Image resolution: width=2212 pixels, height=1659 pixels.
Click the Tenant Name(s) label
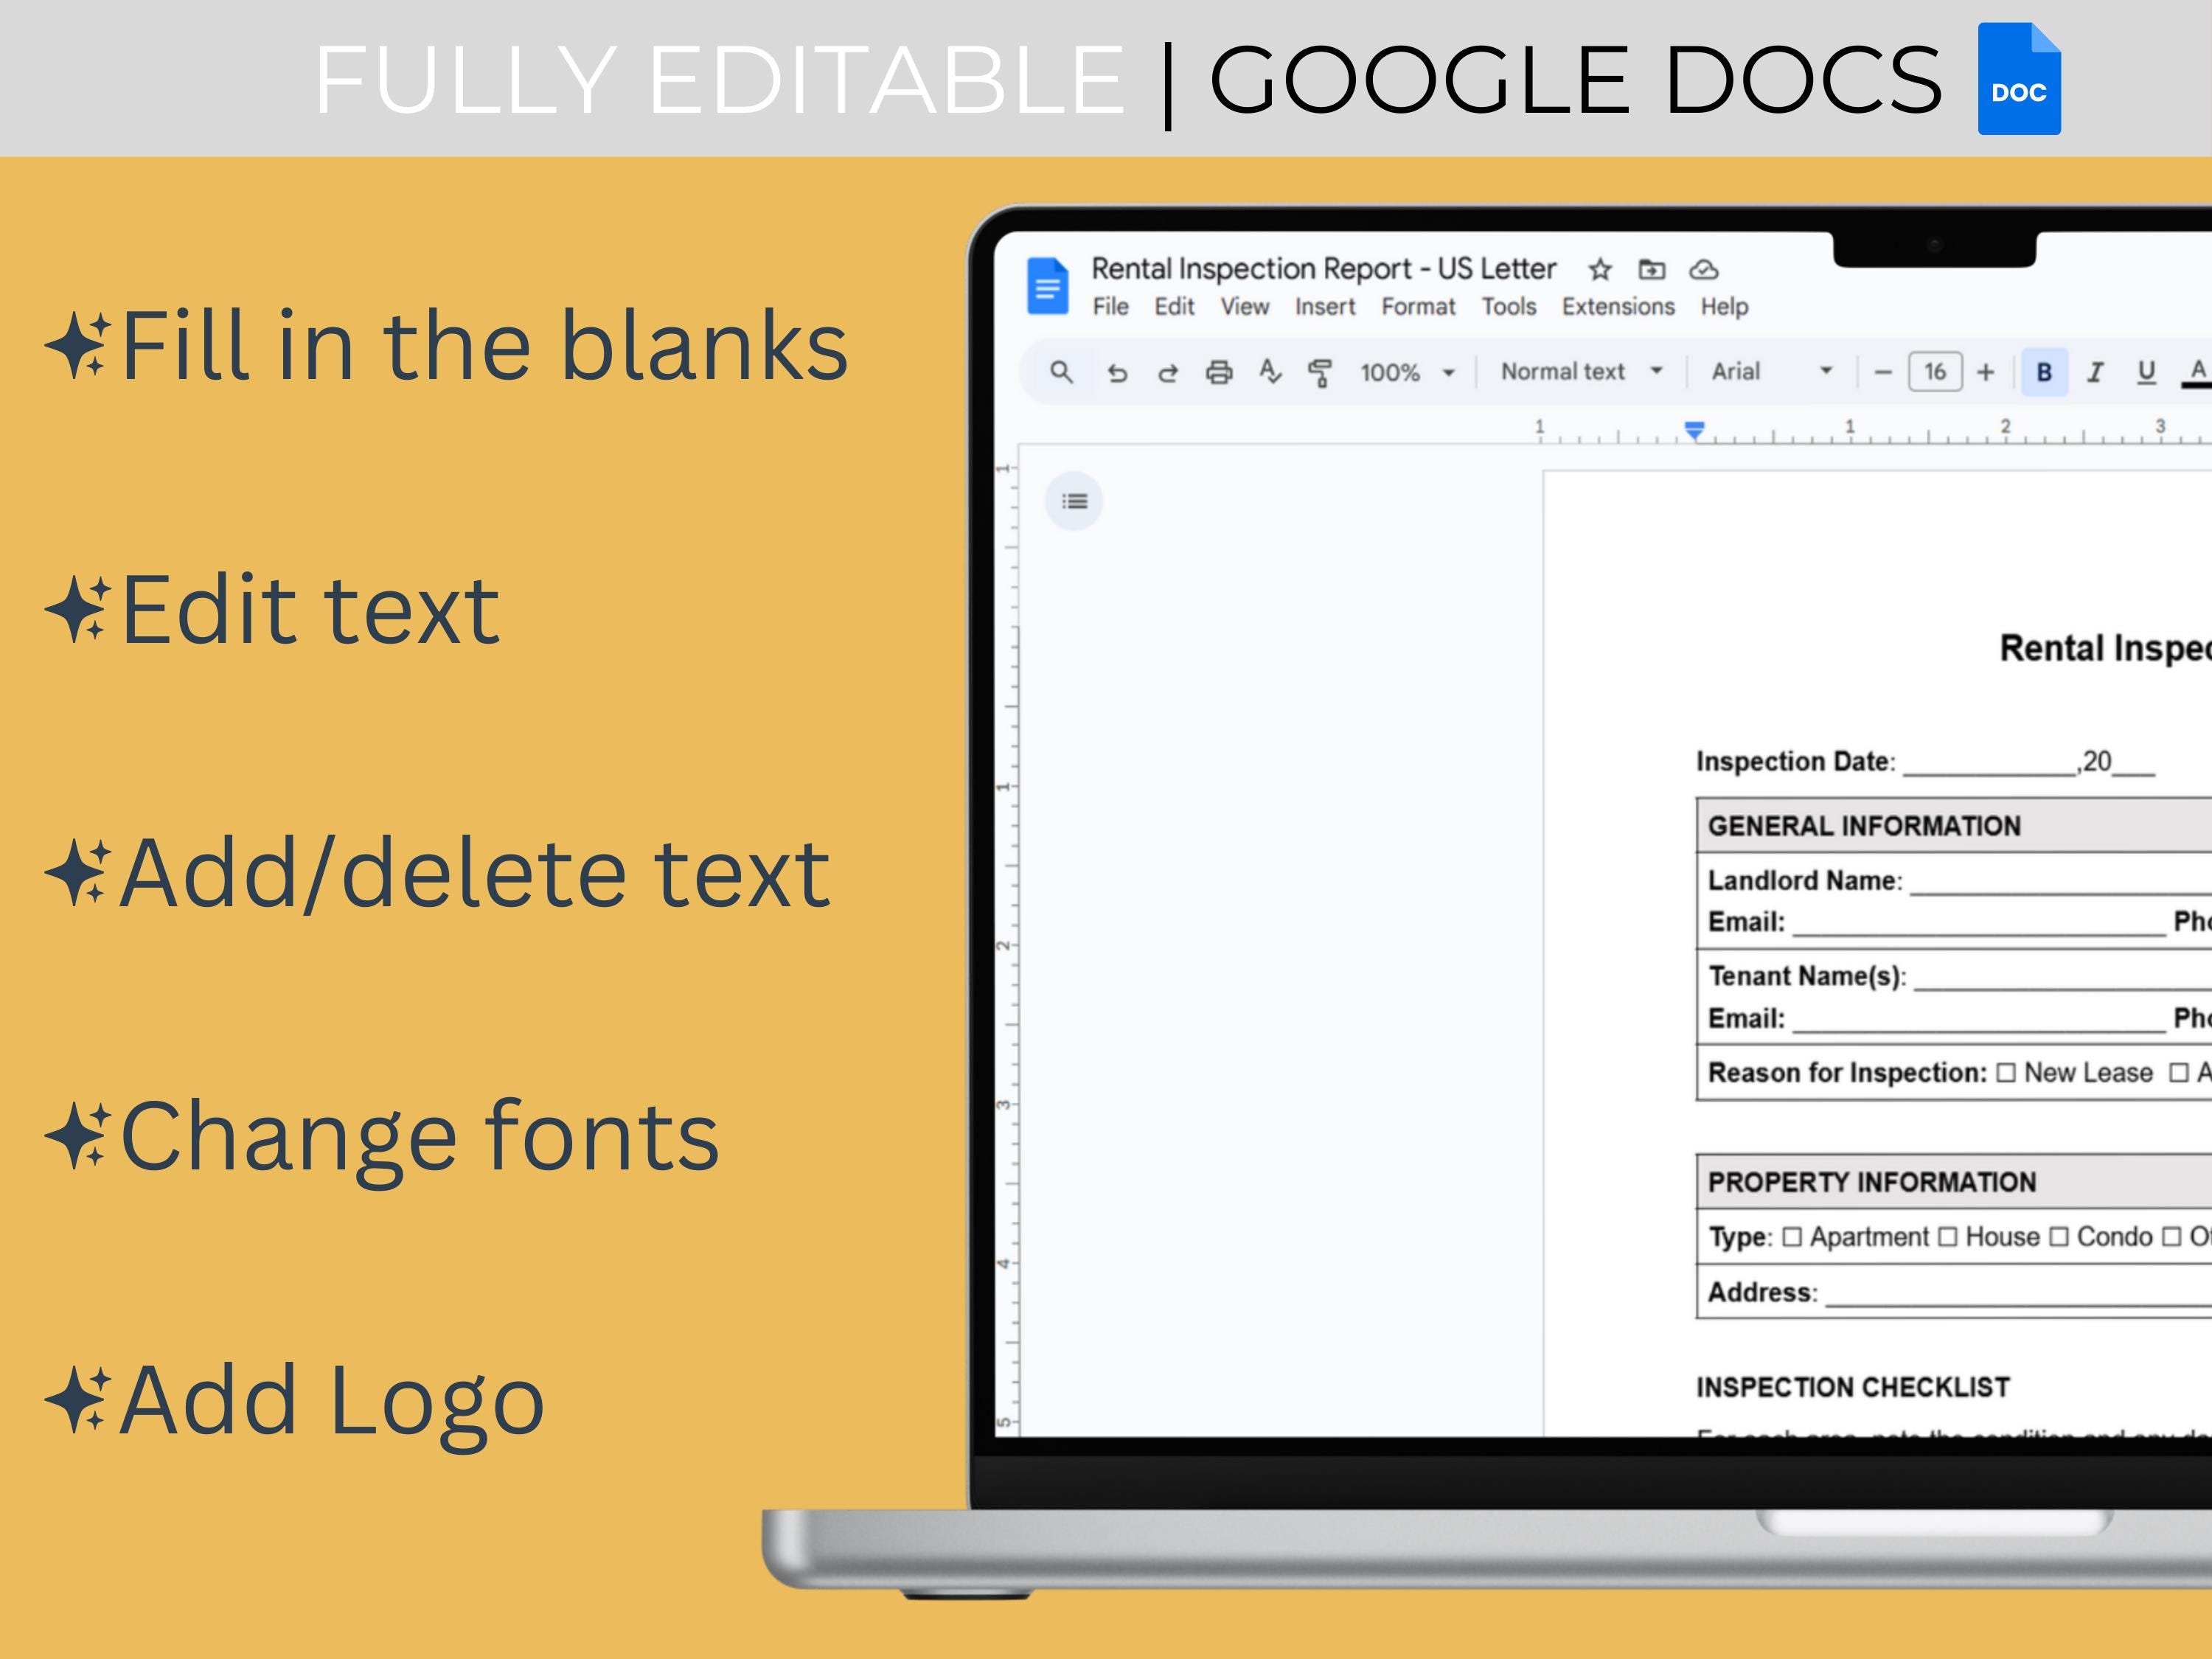click(1807, 976)
